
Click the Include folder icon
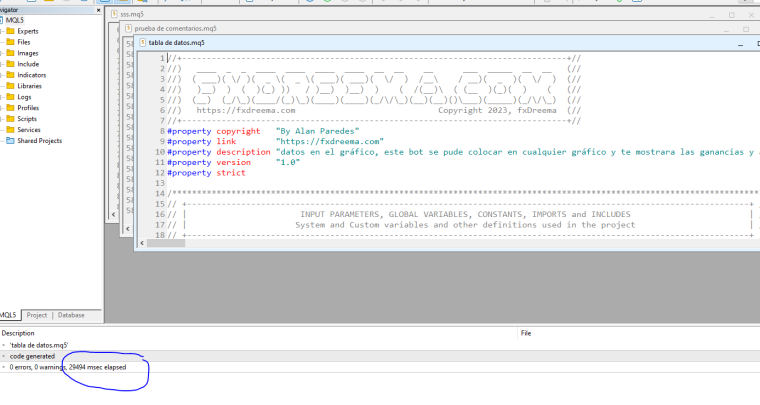click(10, 64)
